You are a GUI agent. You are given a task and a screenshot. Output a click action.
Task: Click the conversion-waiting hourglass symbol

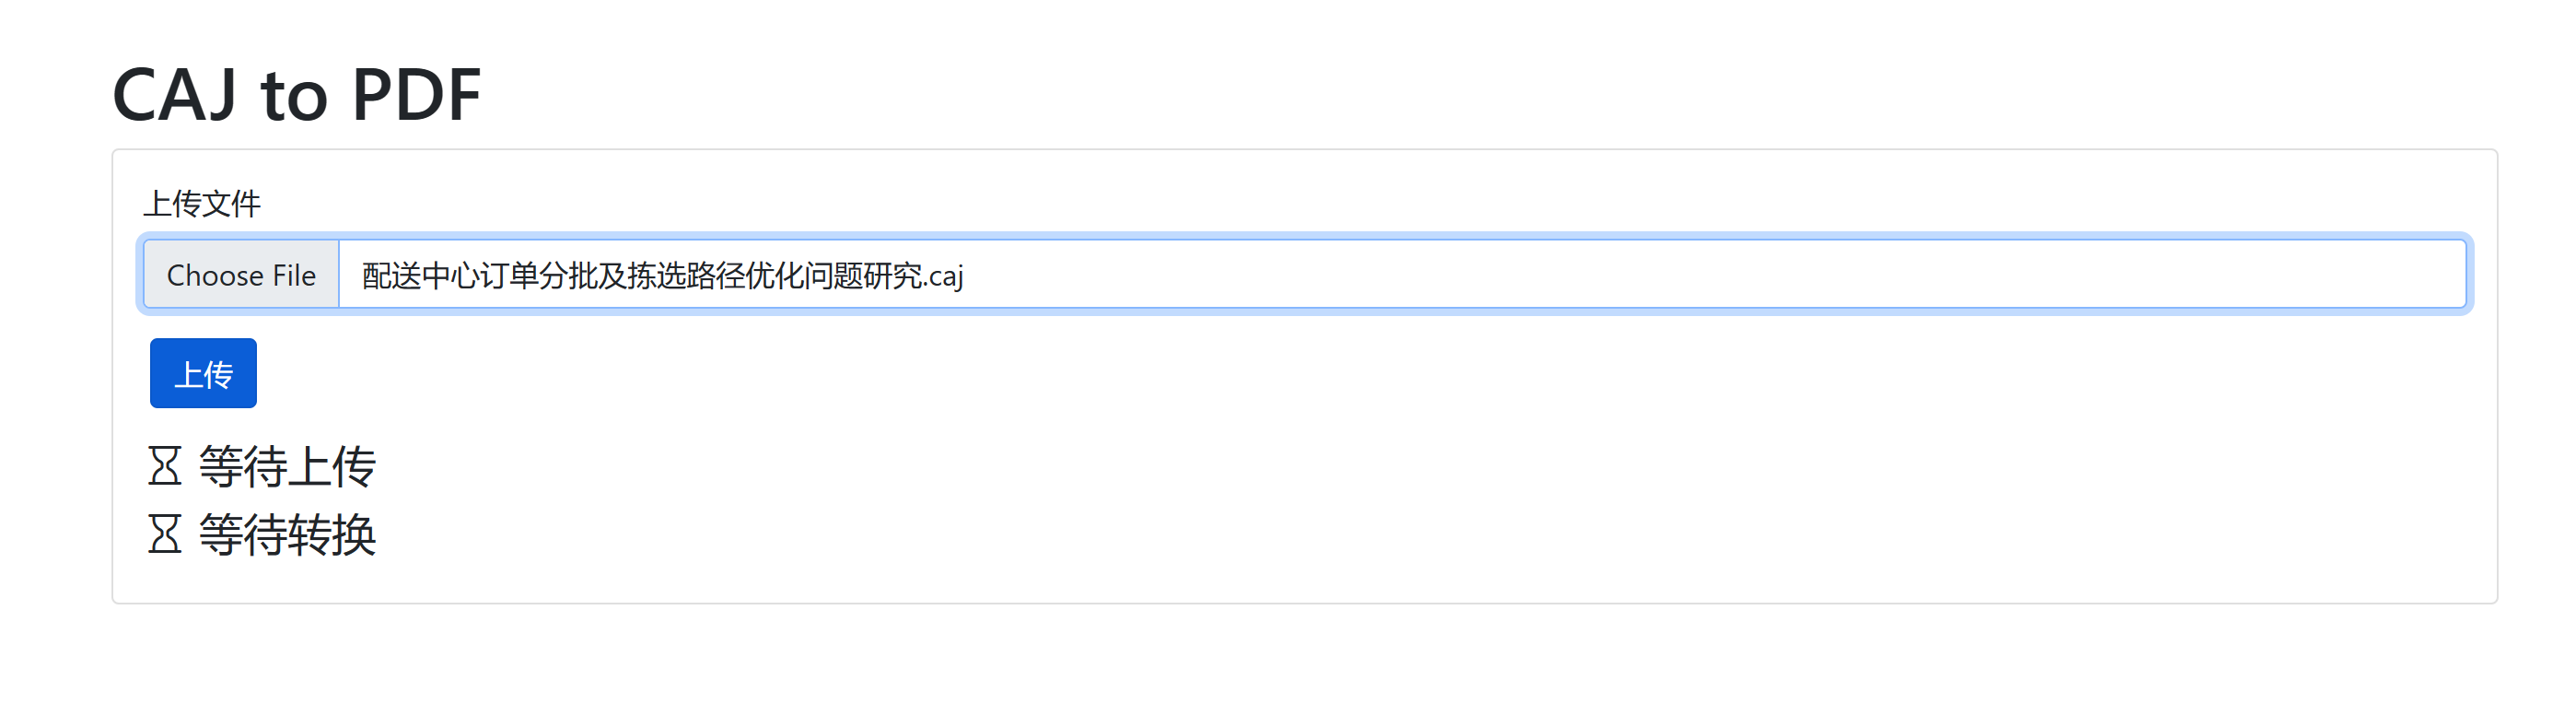166,536
